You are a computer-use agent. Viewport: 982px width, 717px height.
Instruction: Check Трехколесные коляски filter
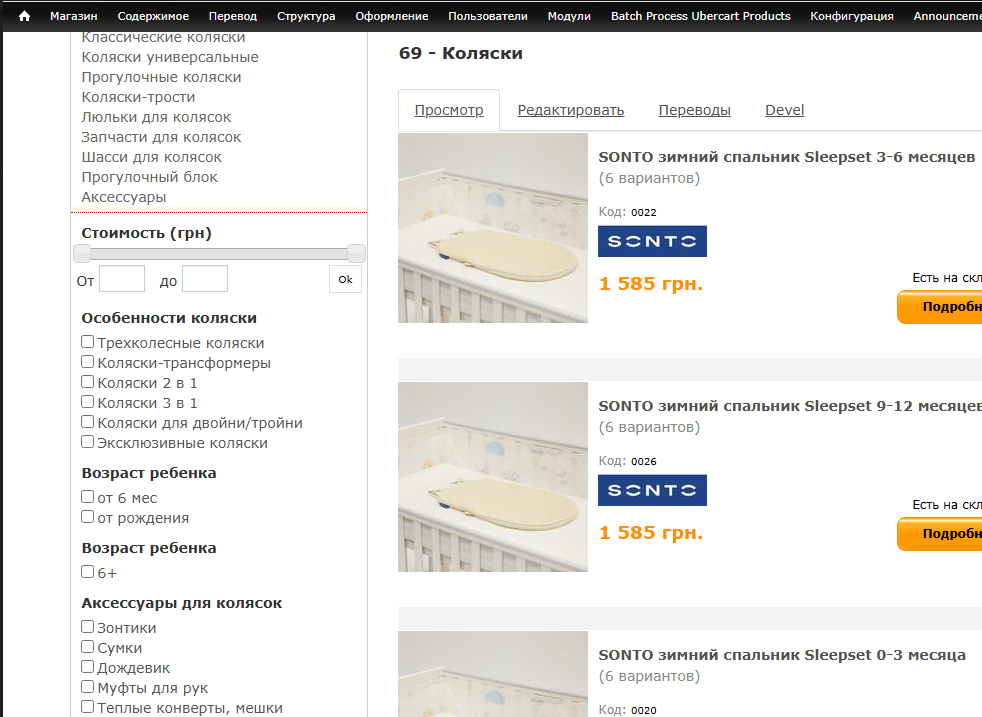click(88, 342)
